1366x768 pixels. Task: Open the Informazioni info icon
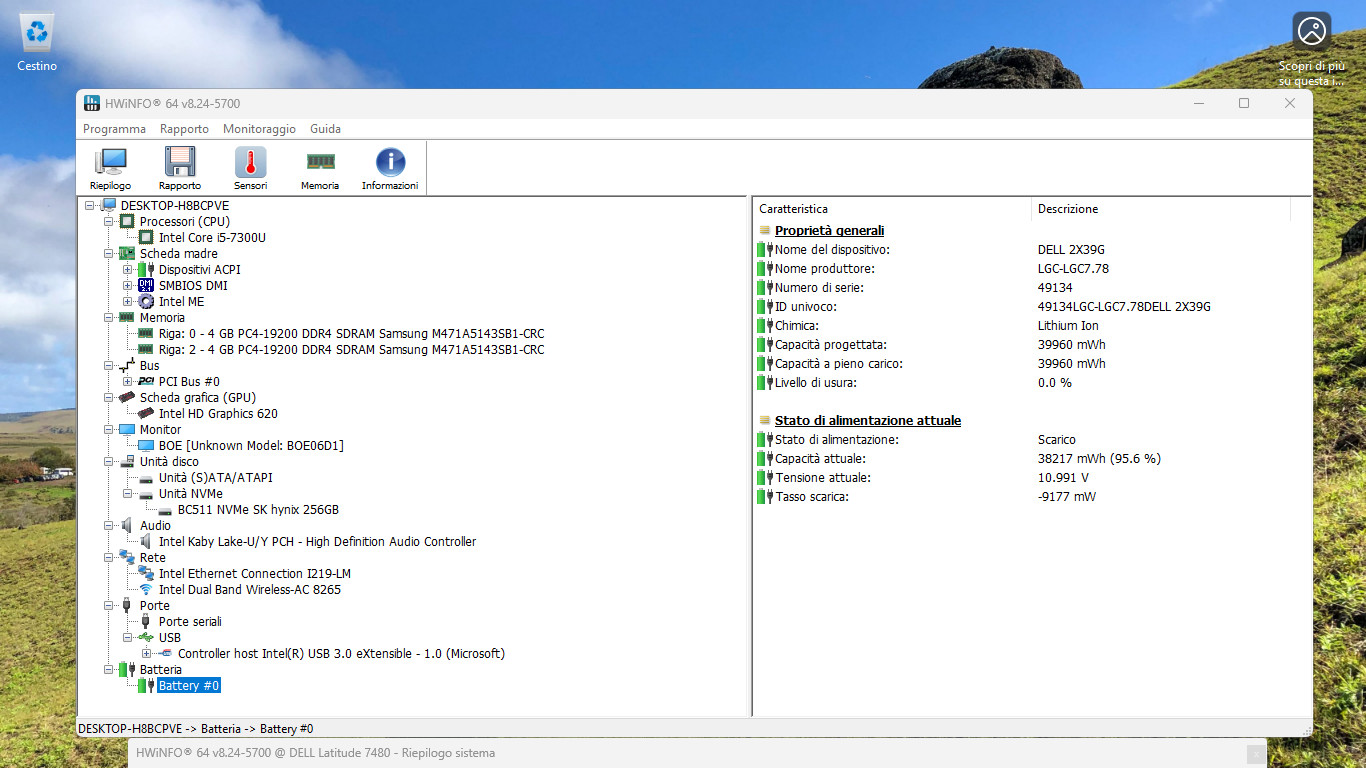pos(390,168)
